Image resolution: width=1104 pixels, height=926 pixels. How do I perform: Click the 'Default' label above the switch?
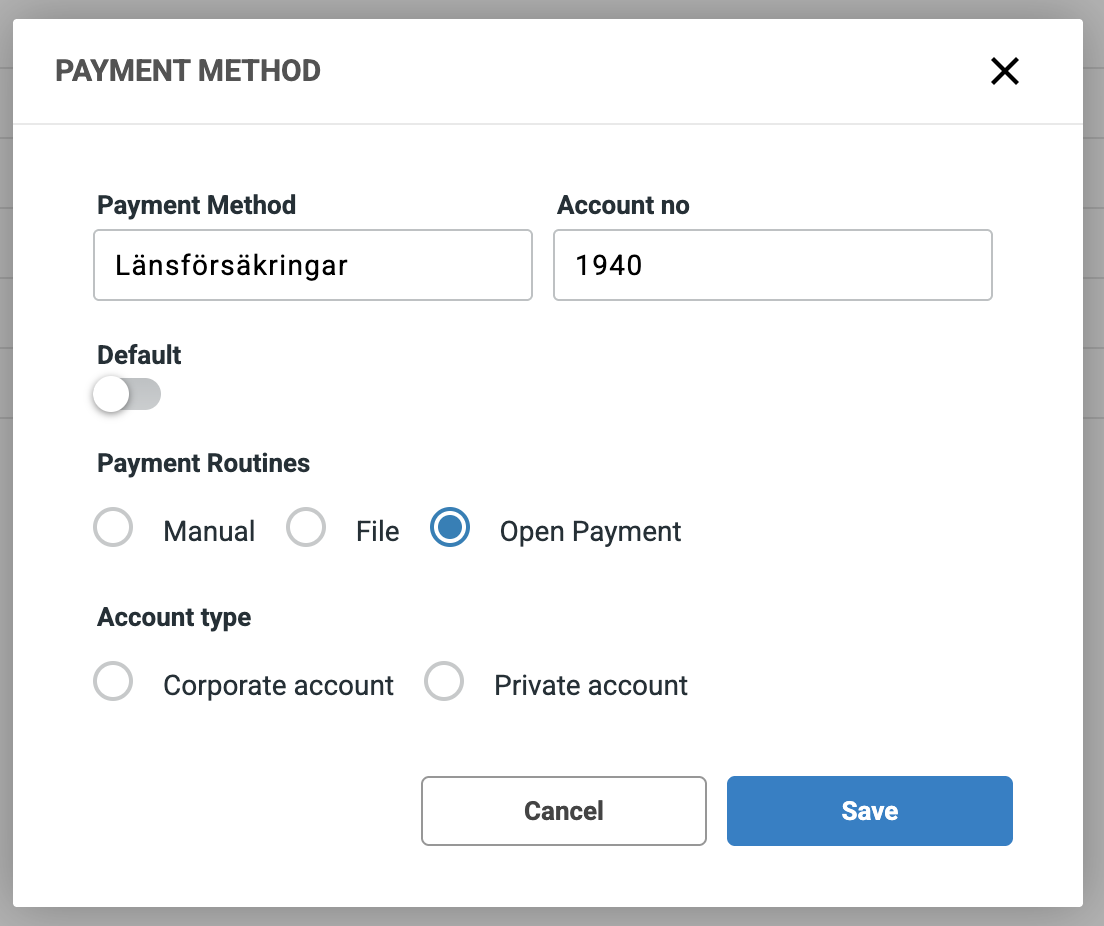(139, 355)
